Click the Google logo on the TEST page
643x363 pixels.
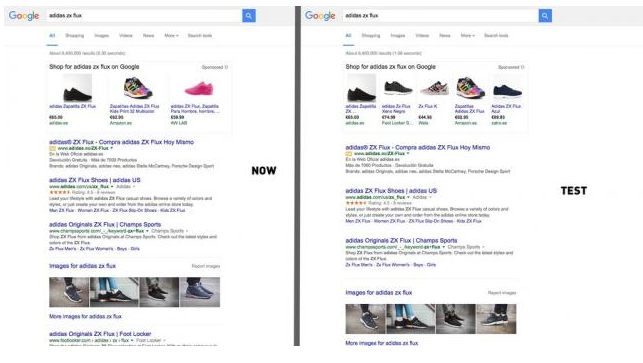tap(320, 16)
